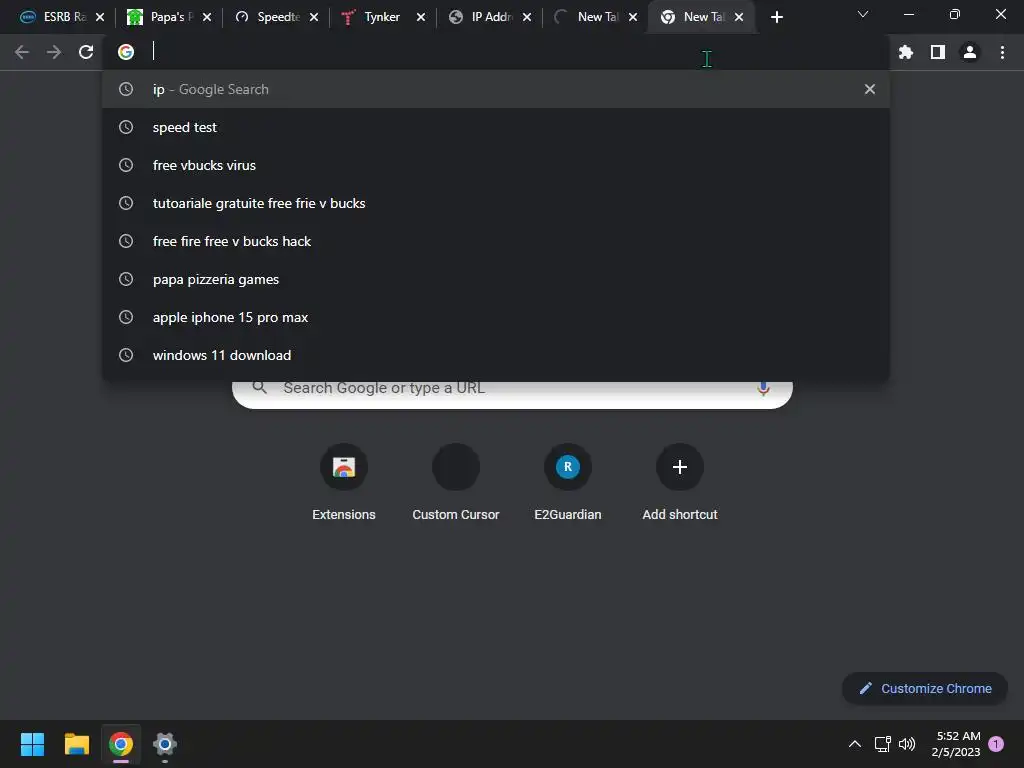Show hidden tray icons chevron
Screen dimensions: 1024x768
[854, 744]
